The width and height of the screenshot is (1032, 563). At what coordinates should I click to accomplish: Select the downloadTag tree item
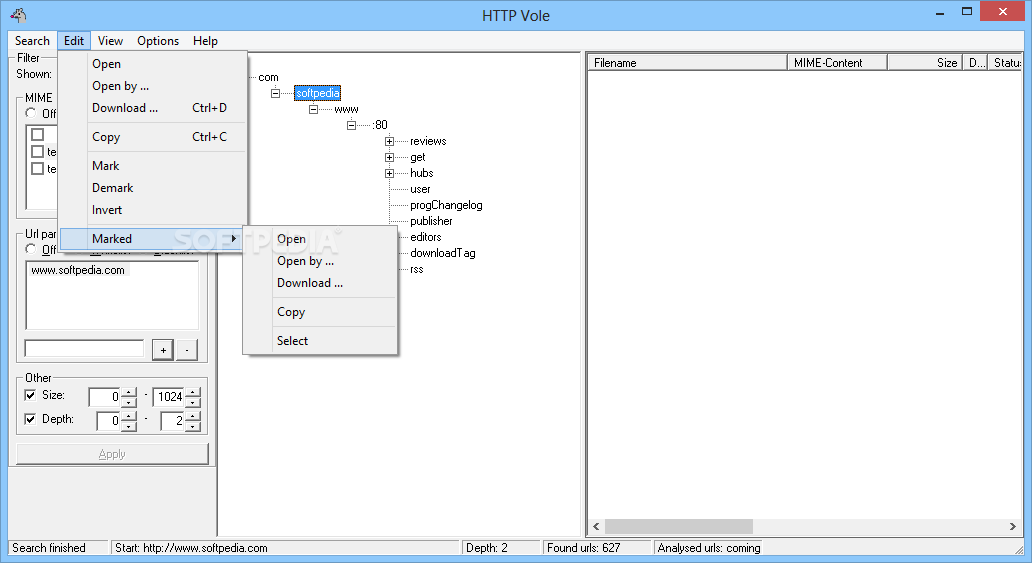point(442,254)
